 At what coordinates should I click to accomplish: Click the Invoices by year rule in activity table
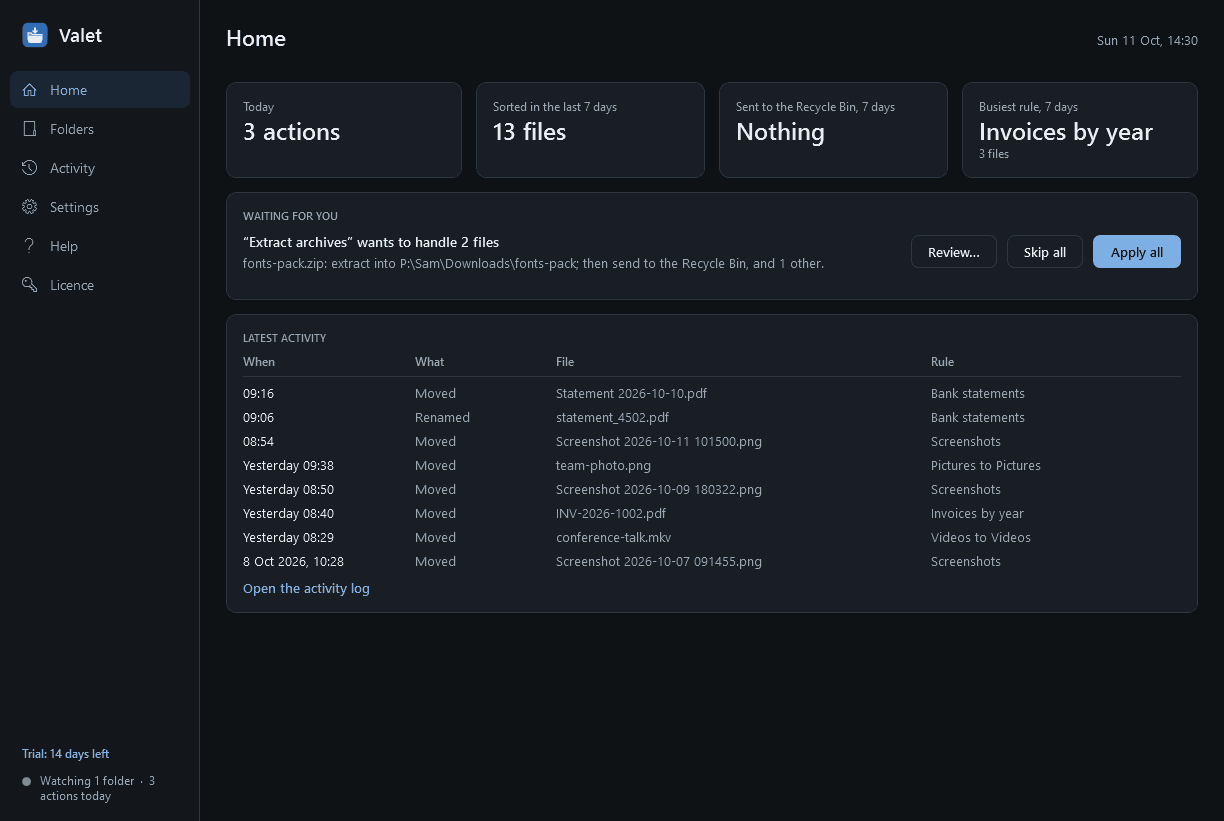(x=978, y=514)
